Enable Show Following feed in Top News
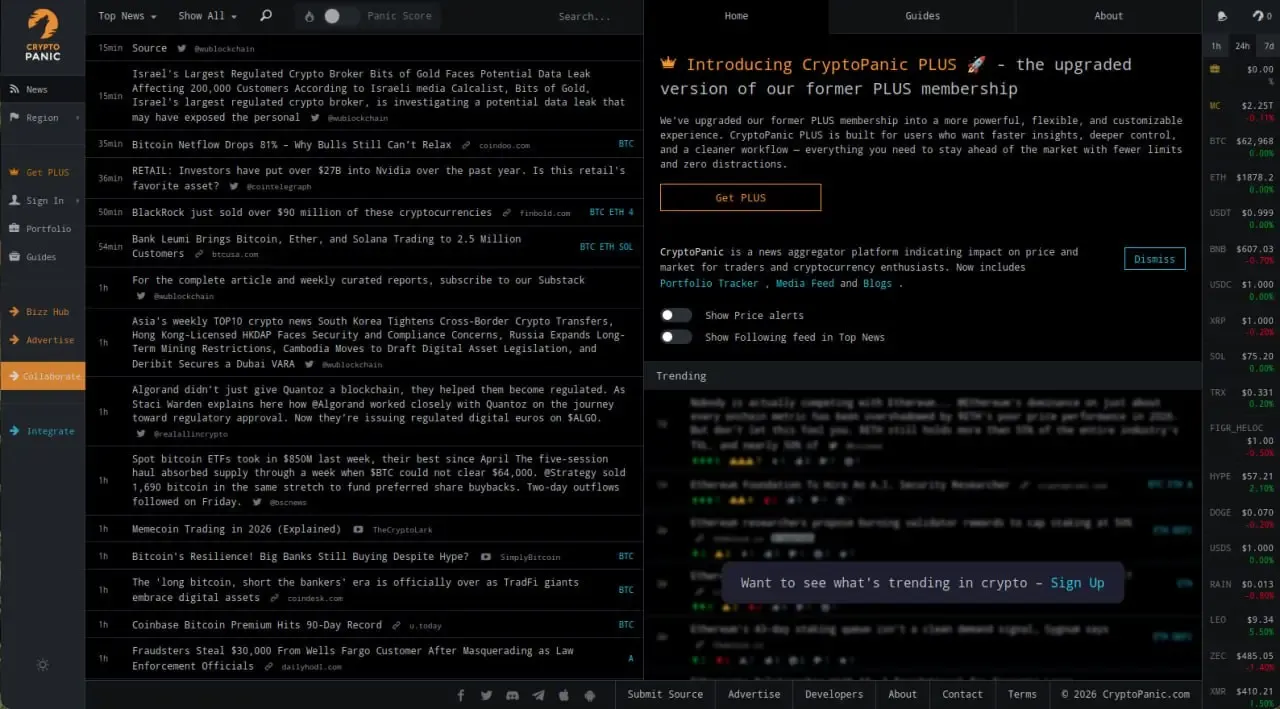Screen dimensions: 1280x709 click(676, 337)
